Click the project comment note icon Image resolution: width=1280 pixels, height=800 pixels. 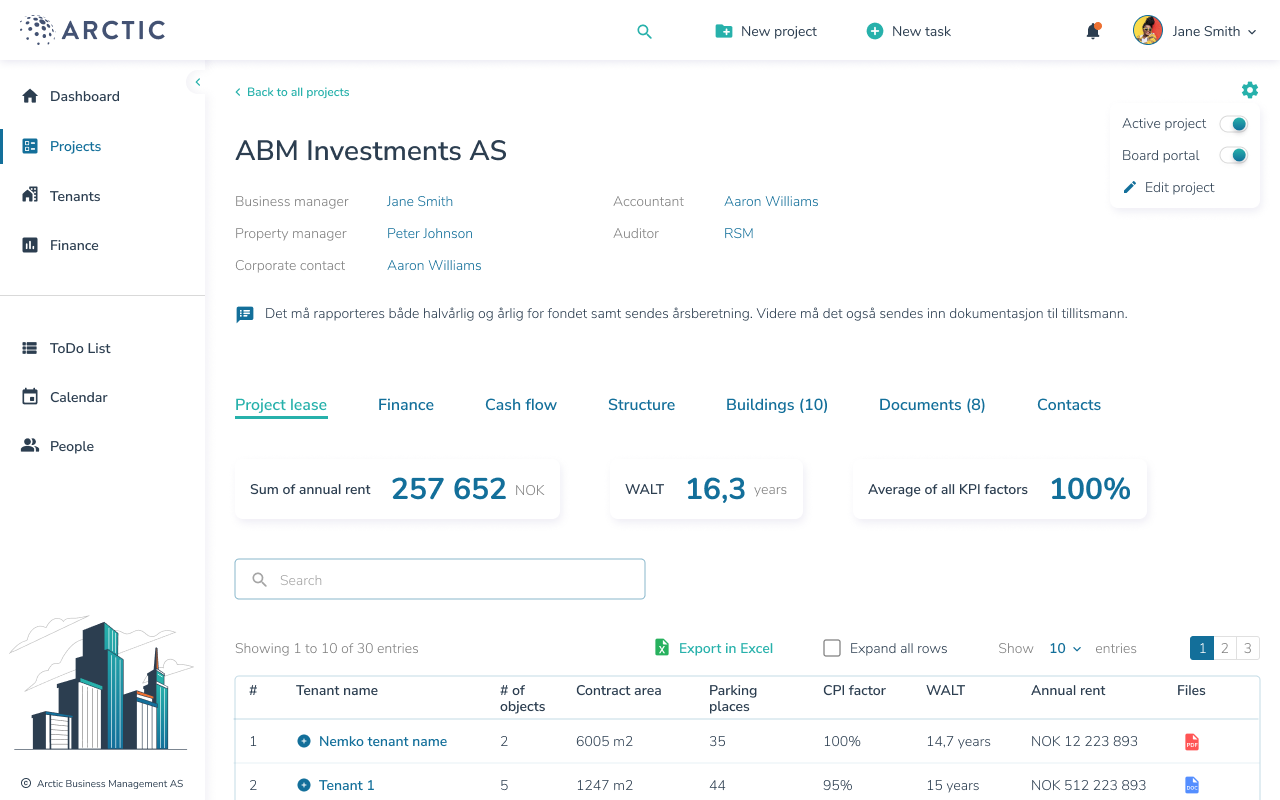(x=245, y=314)
